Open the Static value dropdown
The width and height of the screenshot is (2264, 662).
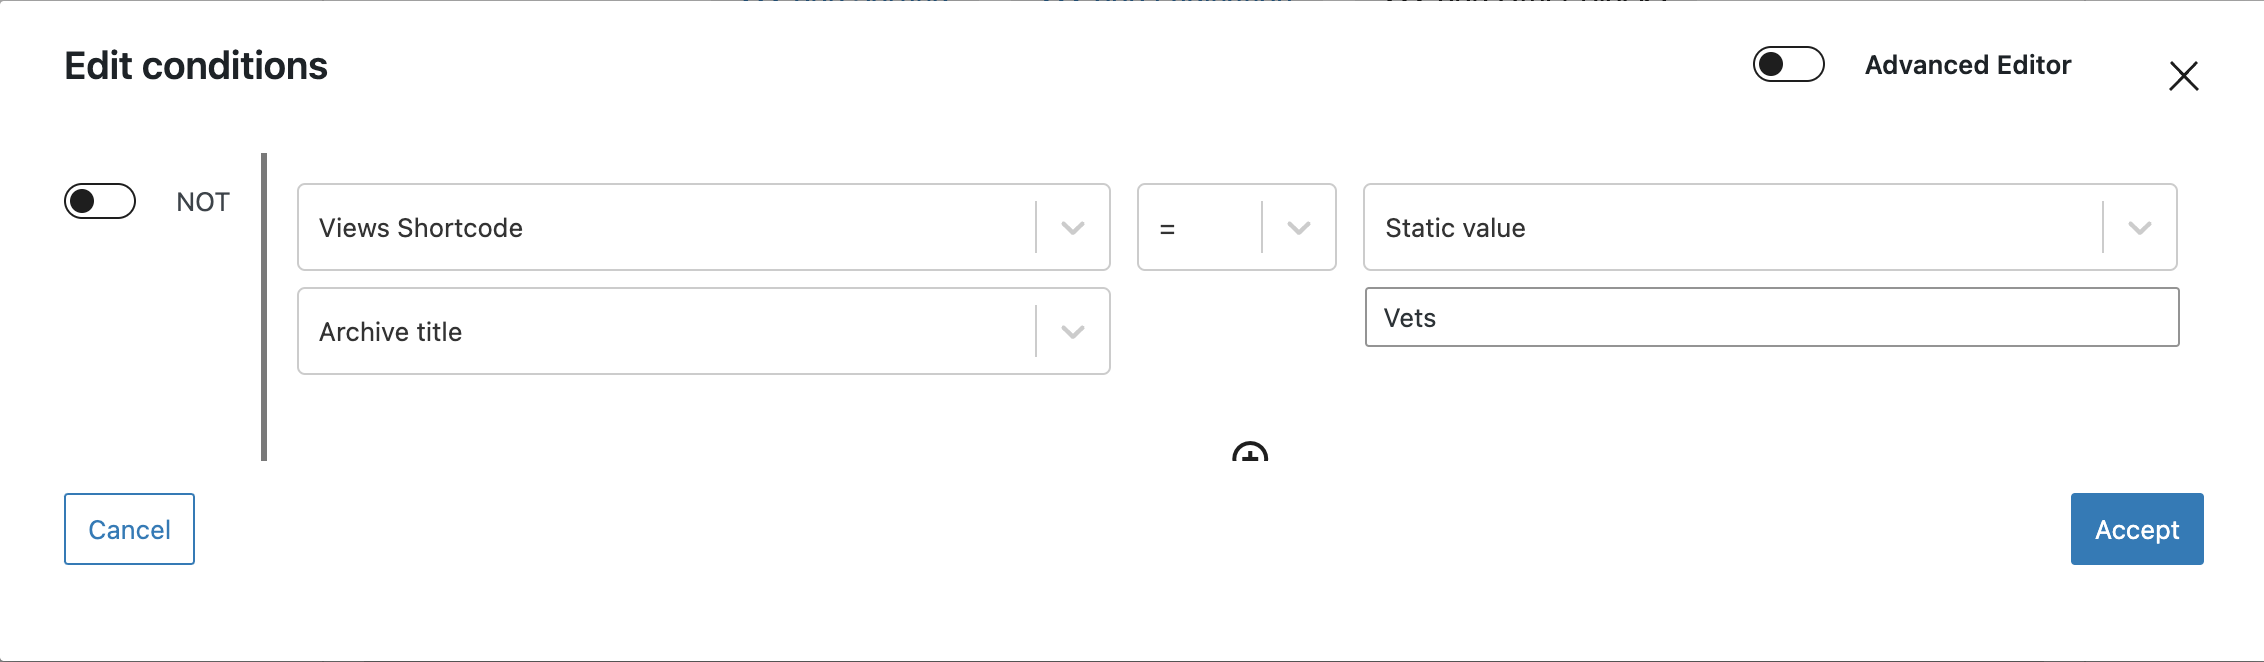pos(1770,227)
